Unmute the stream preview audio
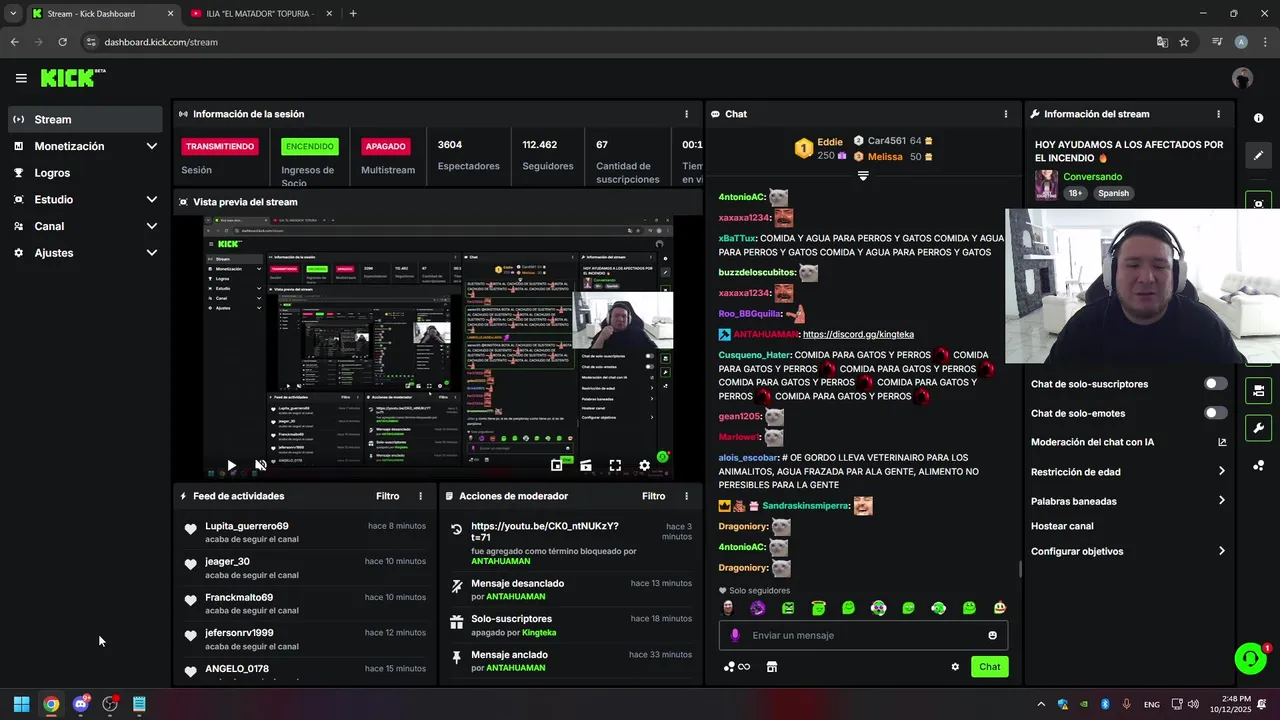This screenshot has width=1280, height=720. point(260,465)
